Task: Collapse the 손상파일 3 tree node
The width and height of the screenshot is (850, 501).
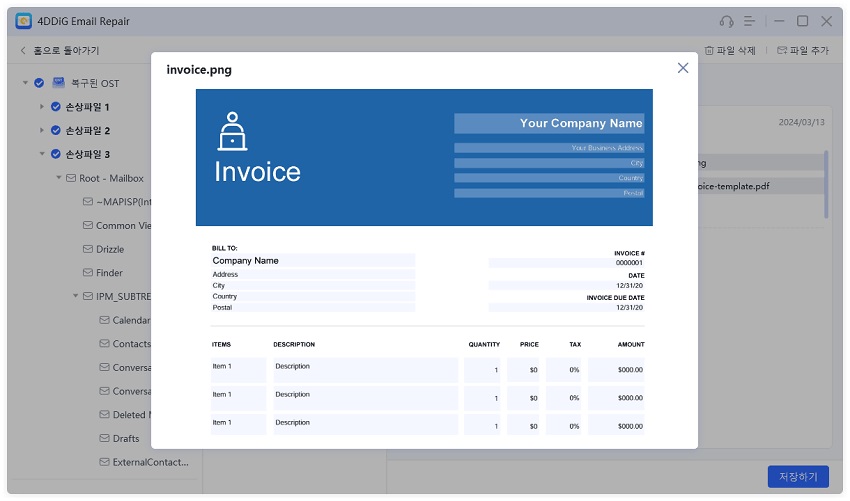Action: click(x=42, y=154)
